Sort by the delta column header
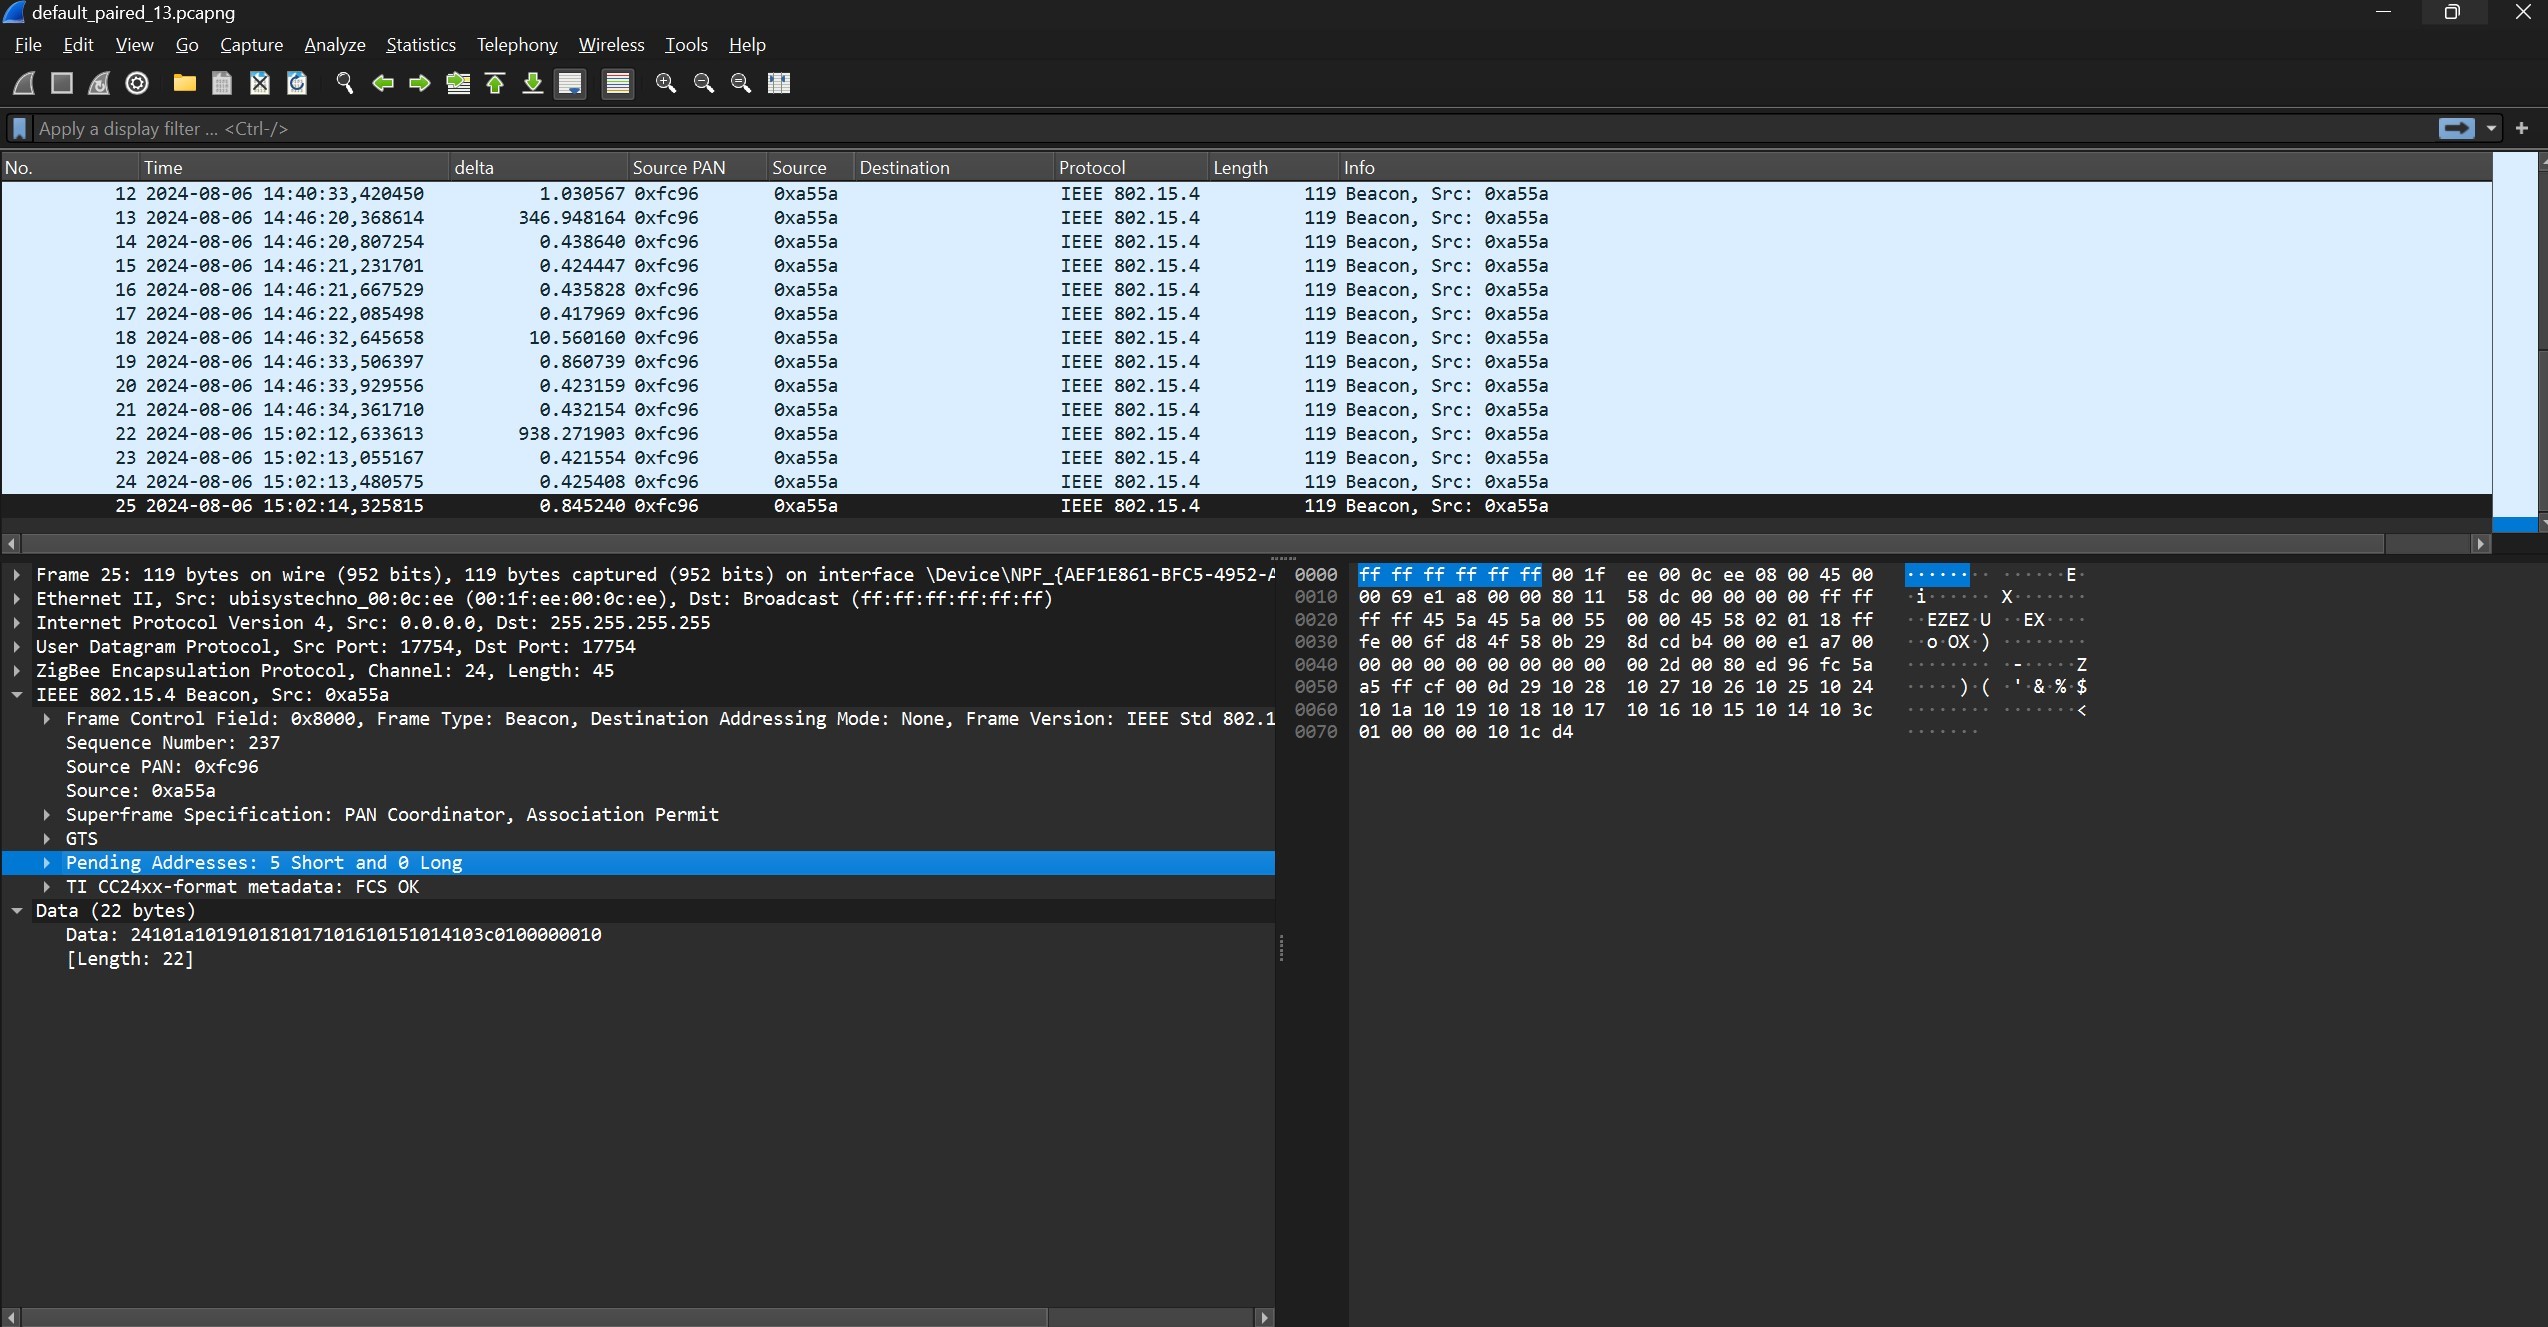The image size is (2548, 1327). click(539, 167)
